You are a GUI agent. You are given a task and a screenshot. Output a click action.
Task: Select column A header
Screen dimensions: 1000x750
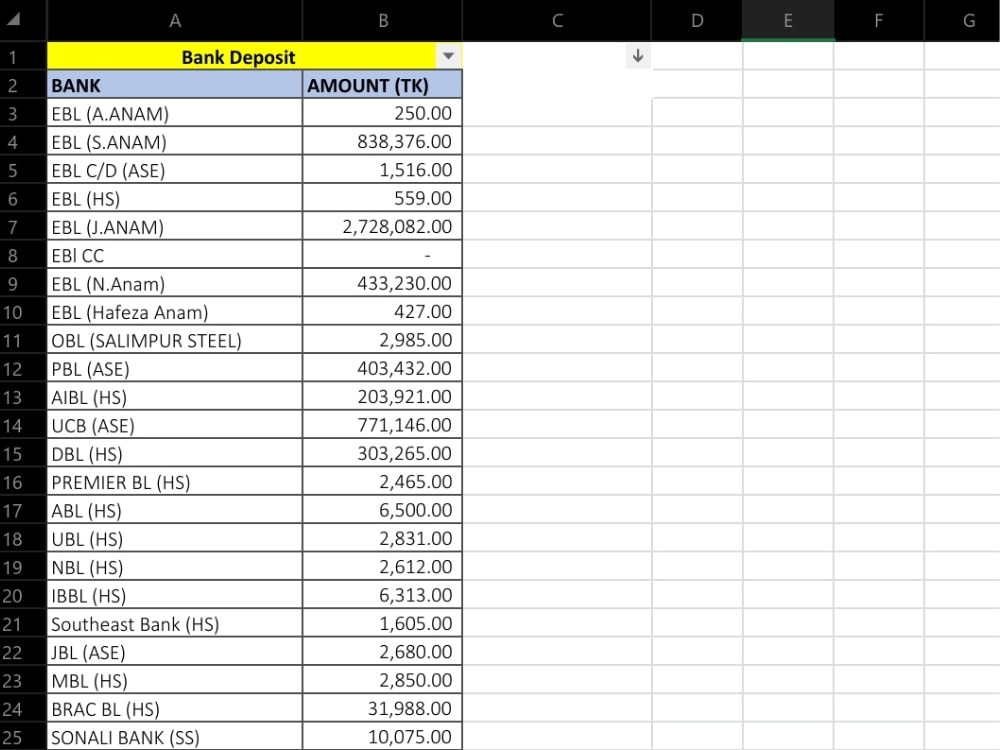[175, 20]
